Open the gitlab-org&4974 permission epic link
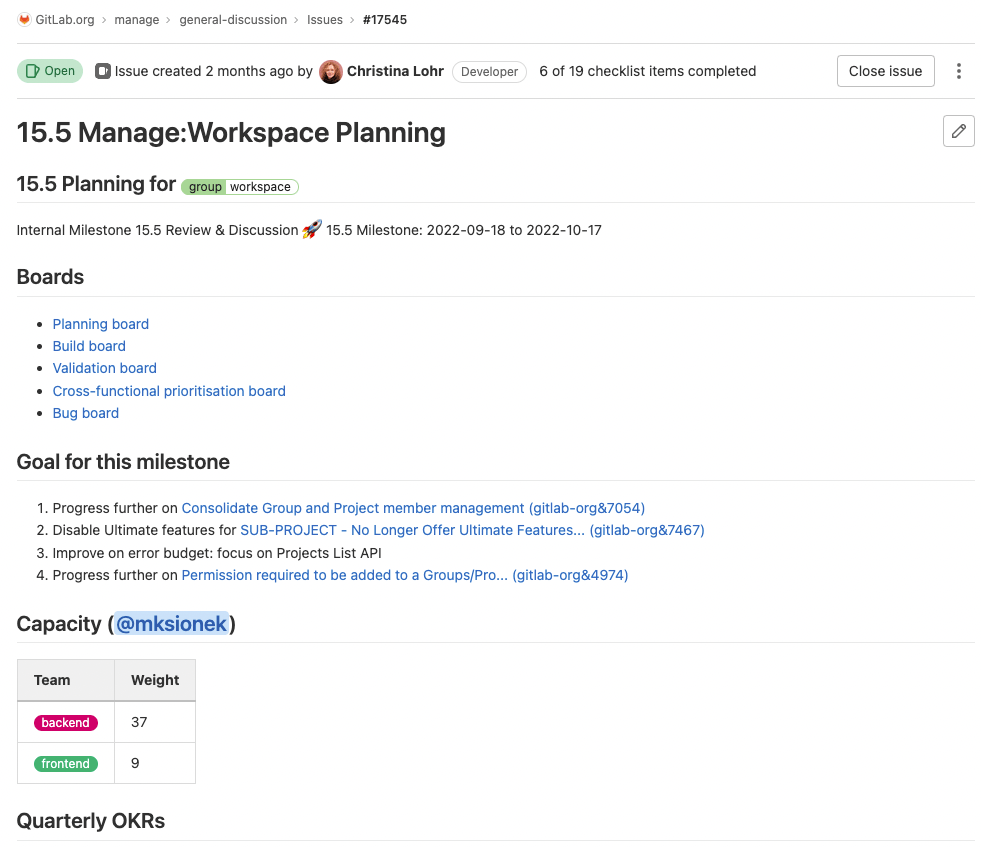This screenshot has height=847, width=981. point(404,575)
